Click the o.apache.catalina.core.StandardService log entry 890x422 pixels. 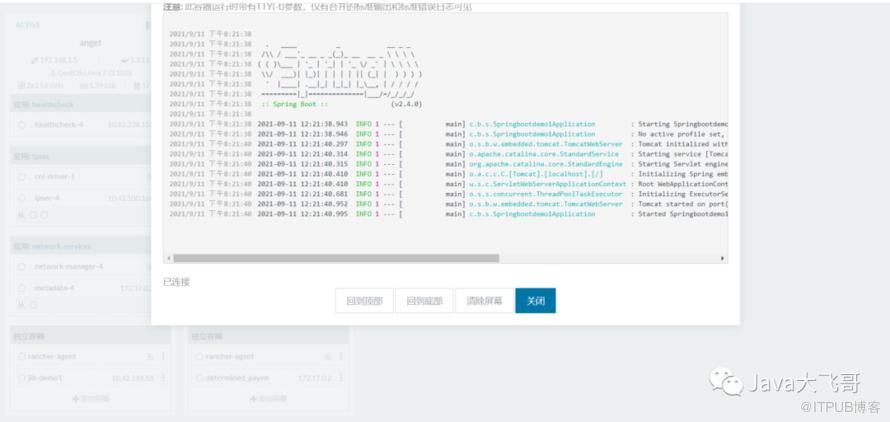pos(544,154)
